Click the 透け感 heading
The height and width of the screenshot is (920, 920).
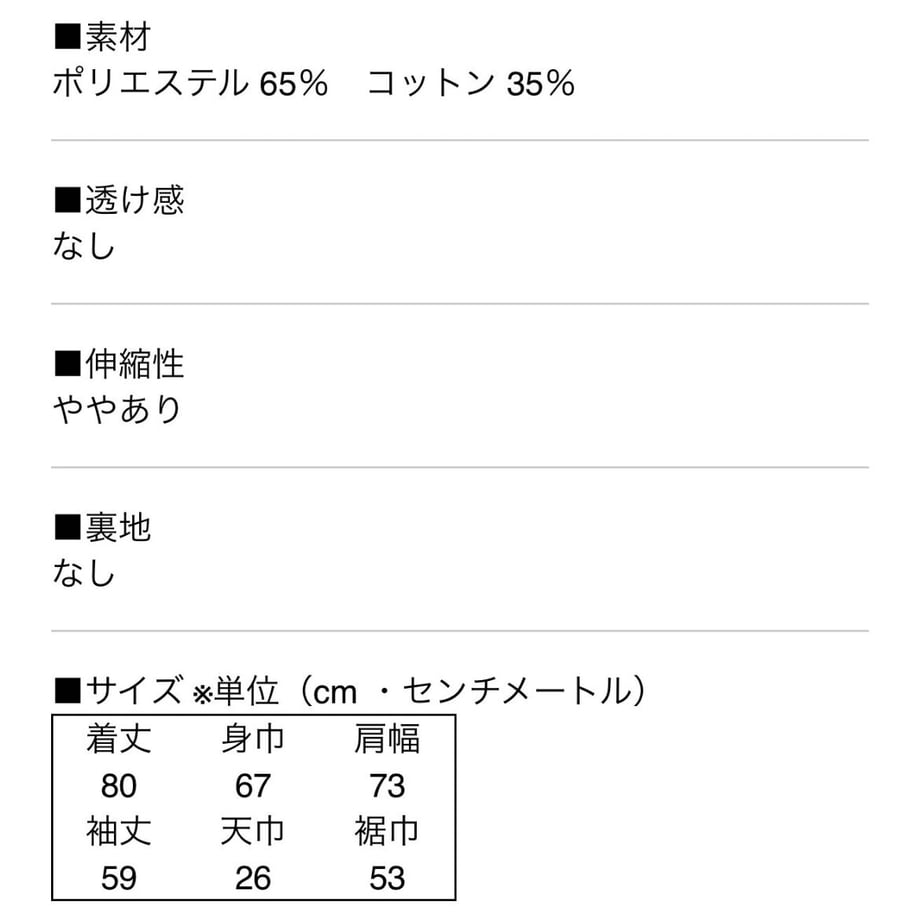(x=119, y=200)
